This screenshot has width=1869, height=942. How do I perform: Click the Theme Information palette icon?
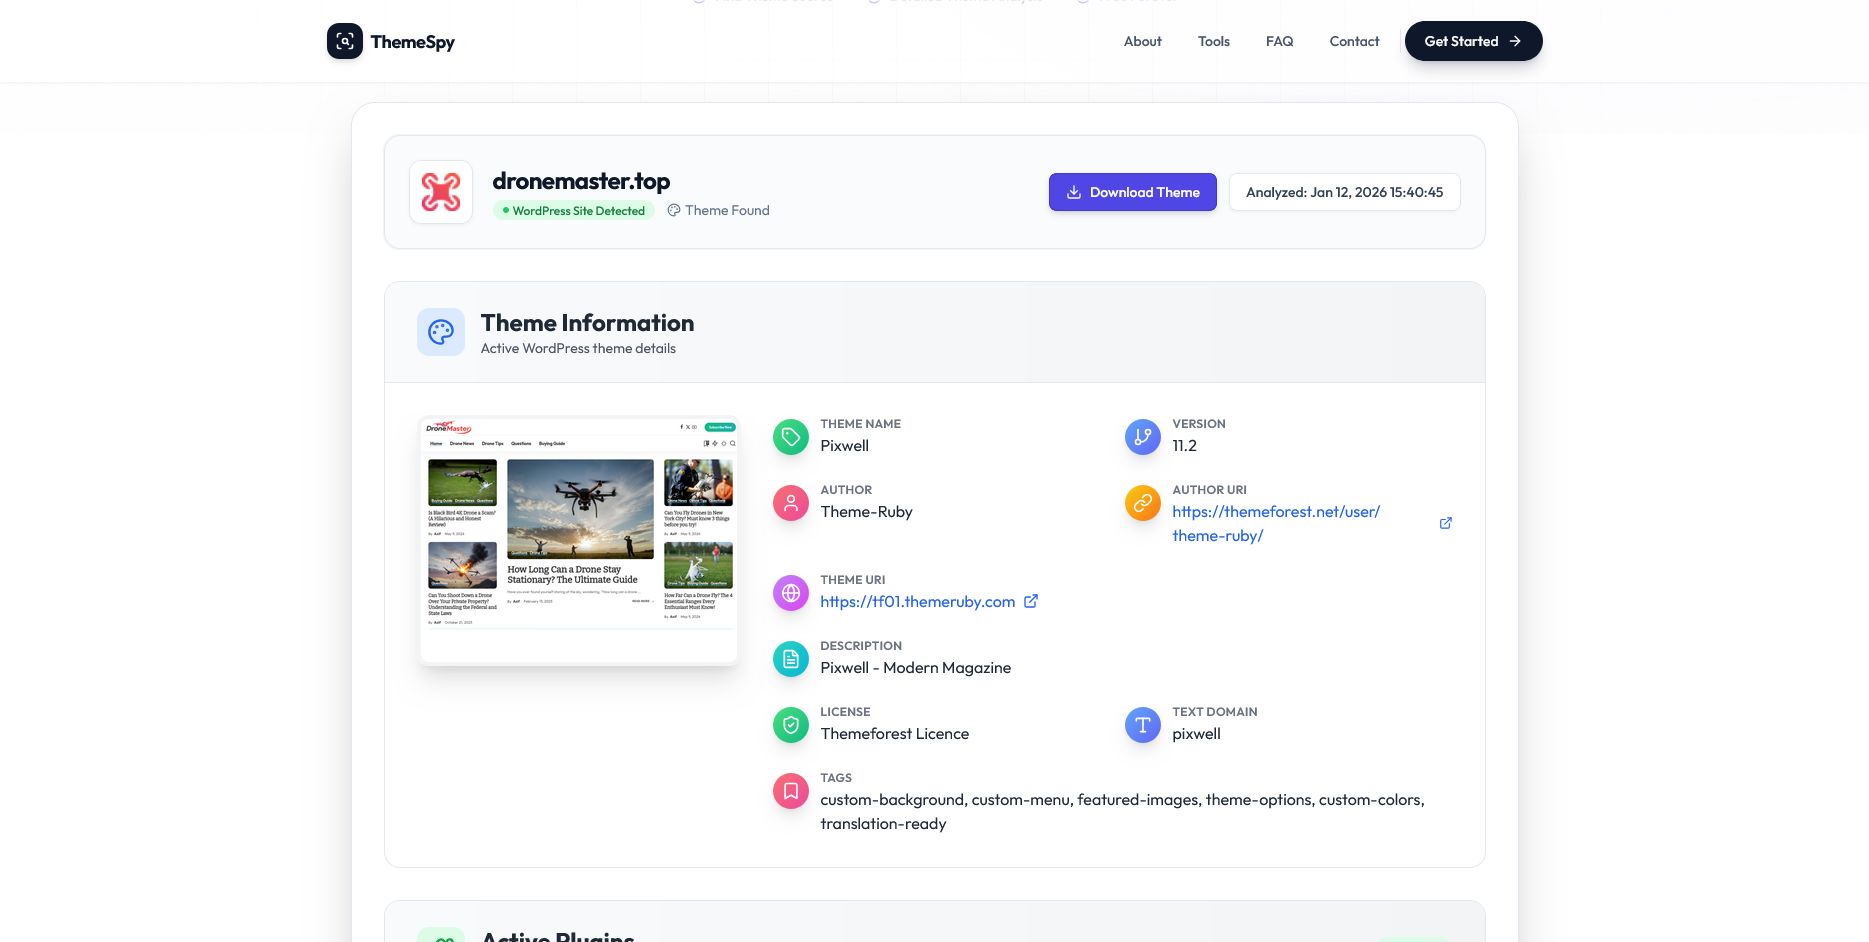441,332
